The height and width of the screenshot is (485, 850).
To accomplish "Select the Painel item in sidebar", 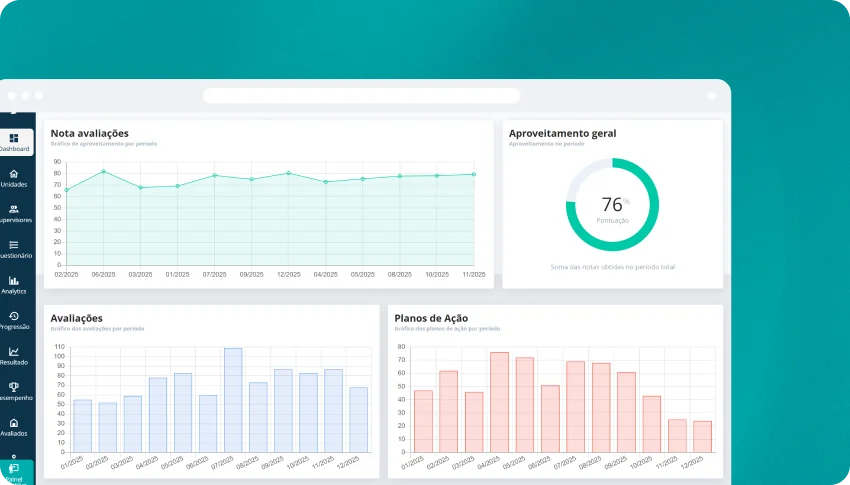I will tap(15, 471).
